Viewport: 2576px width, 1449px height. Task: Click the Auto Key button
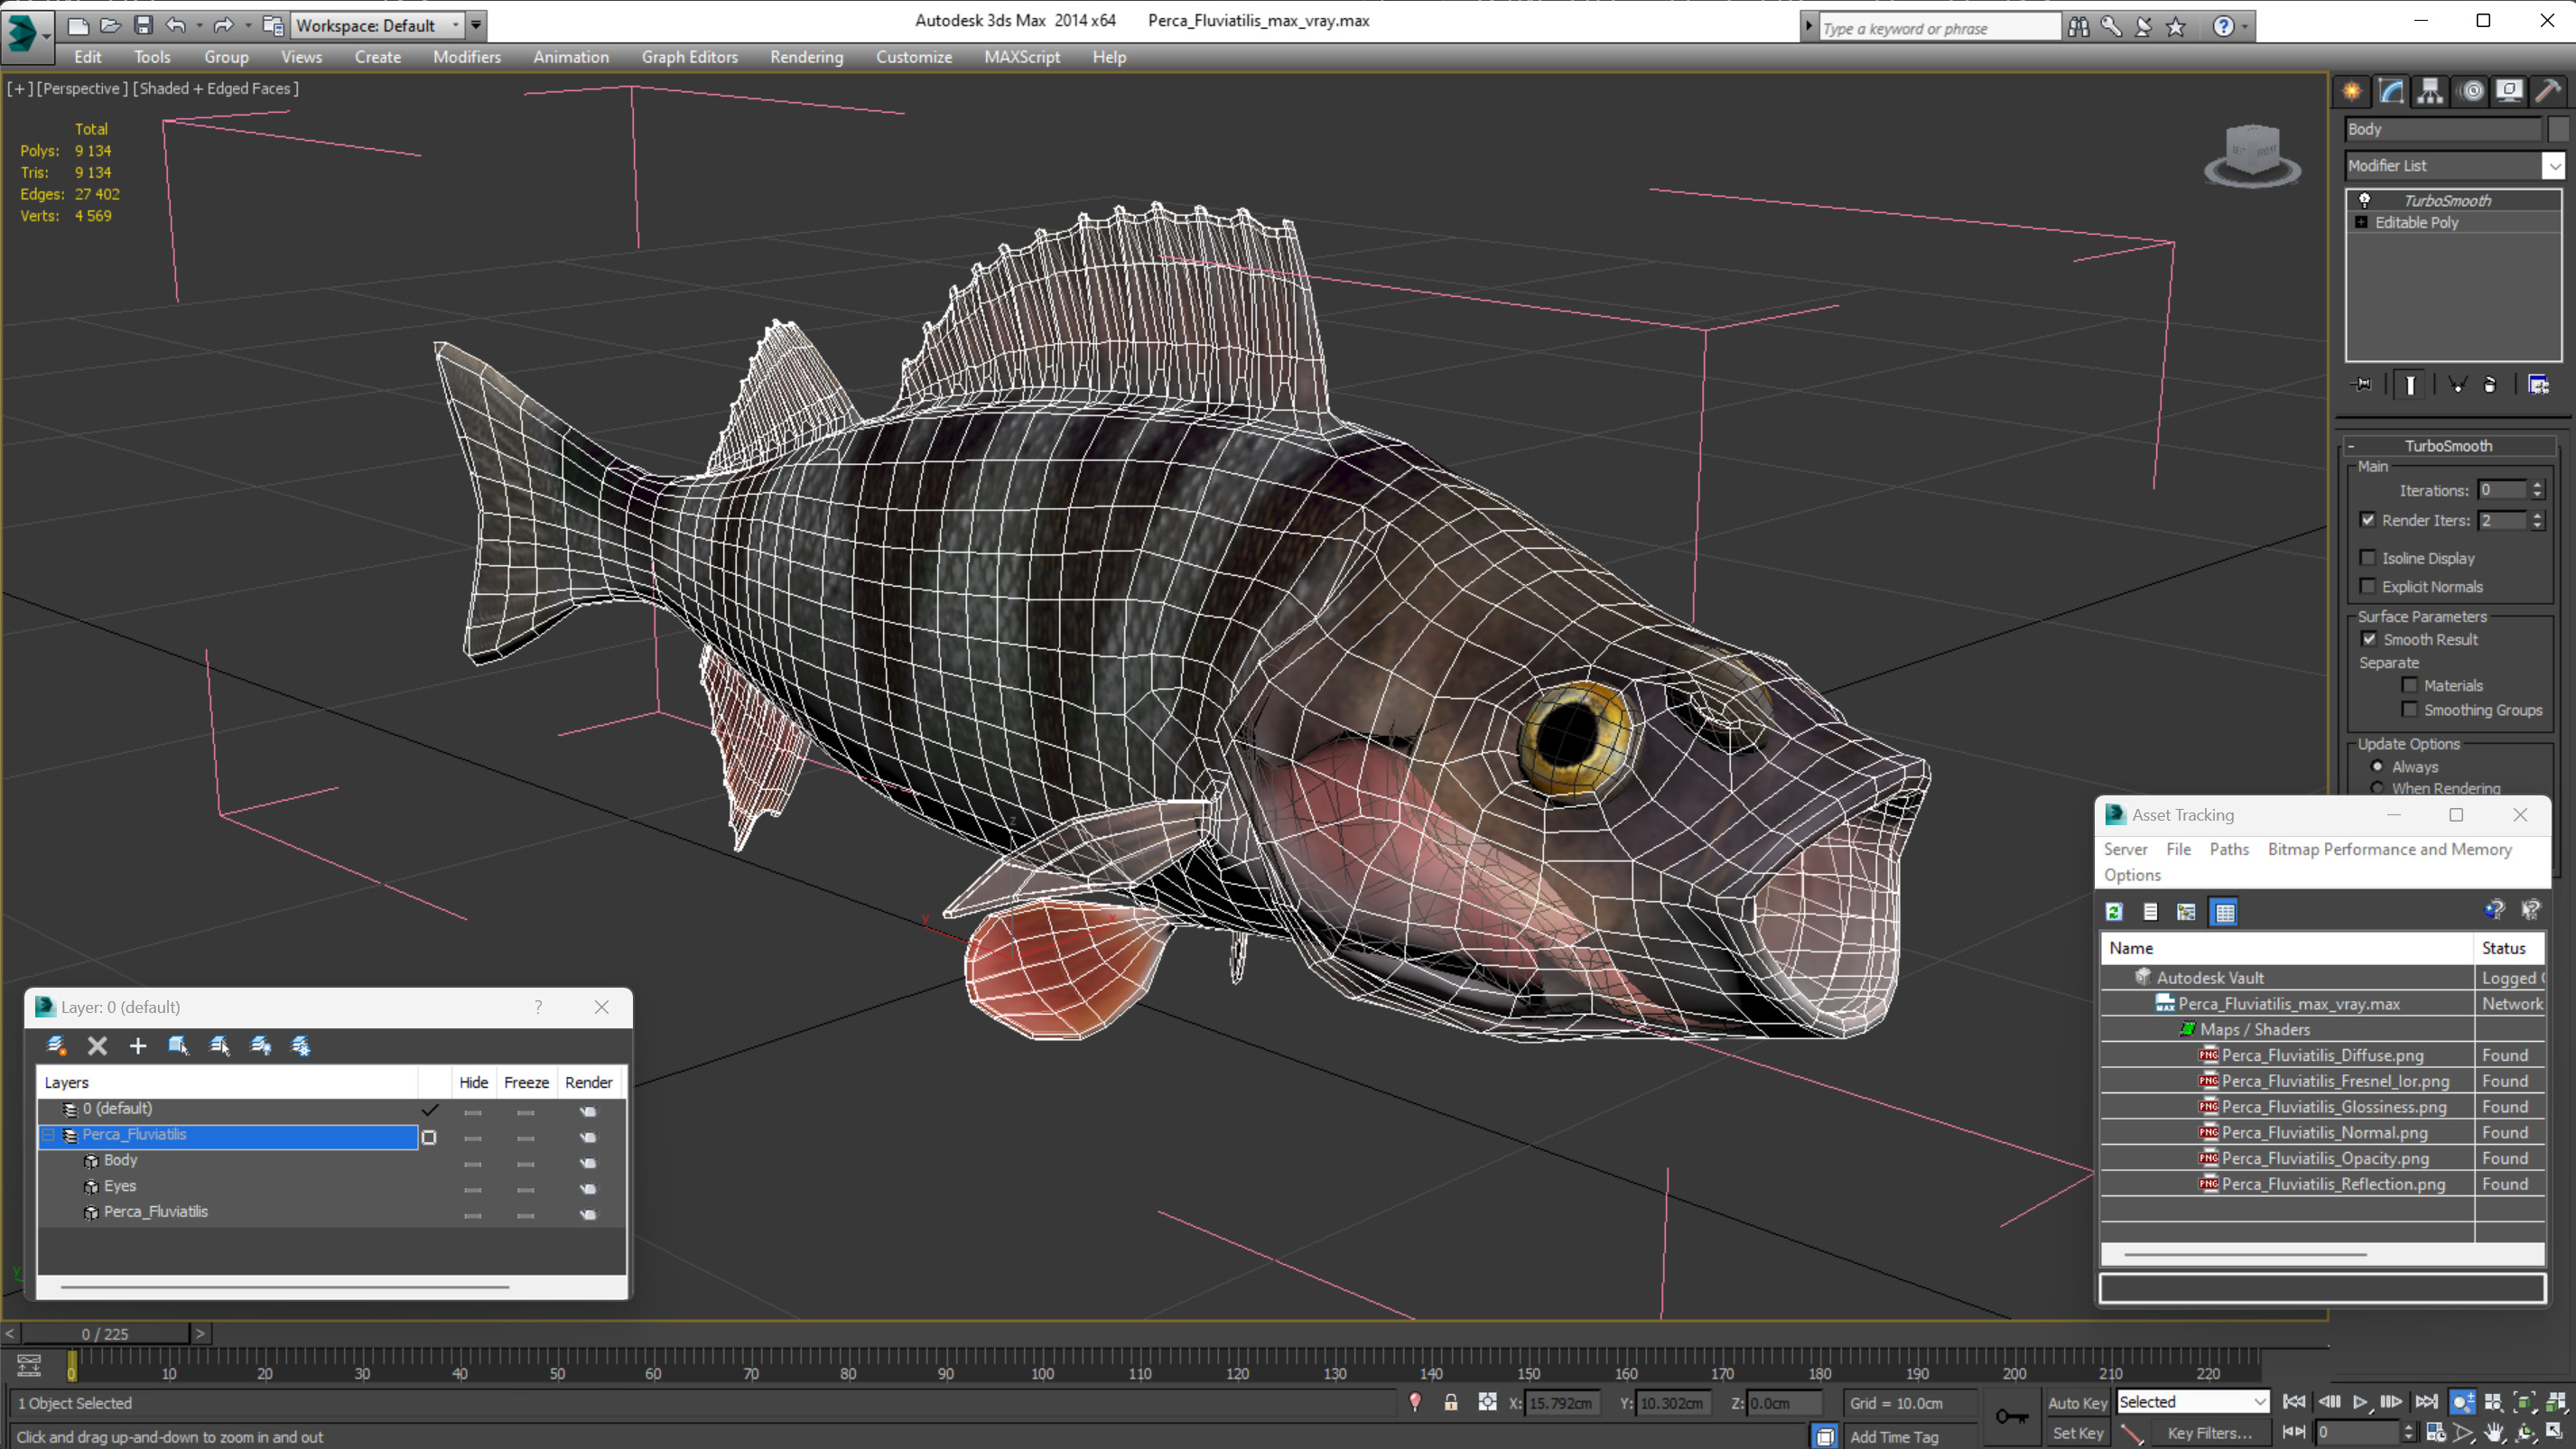pyautogui.click(x=2077, y=1402)
